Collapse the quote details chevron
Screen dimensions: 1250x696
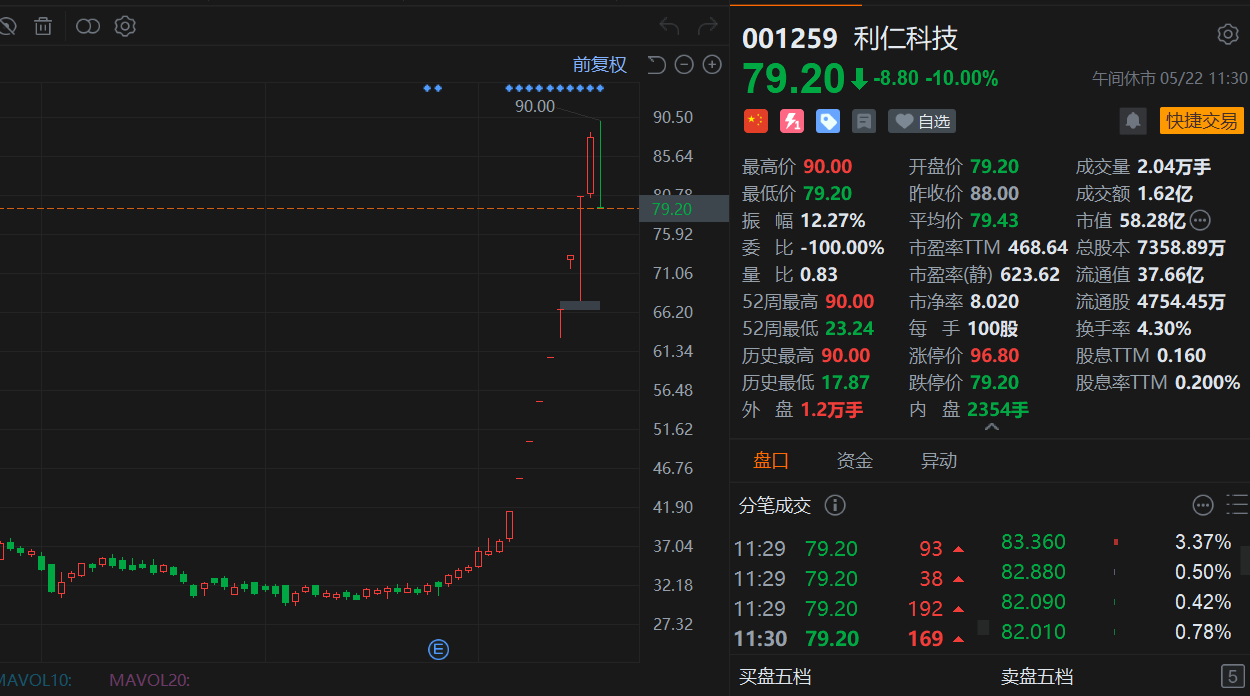pos(991,428)
